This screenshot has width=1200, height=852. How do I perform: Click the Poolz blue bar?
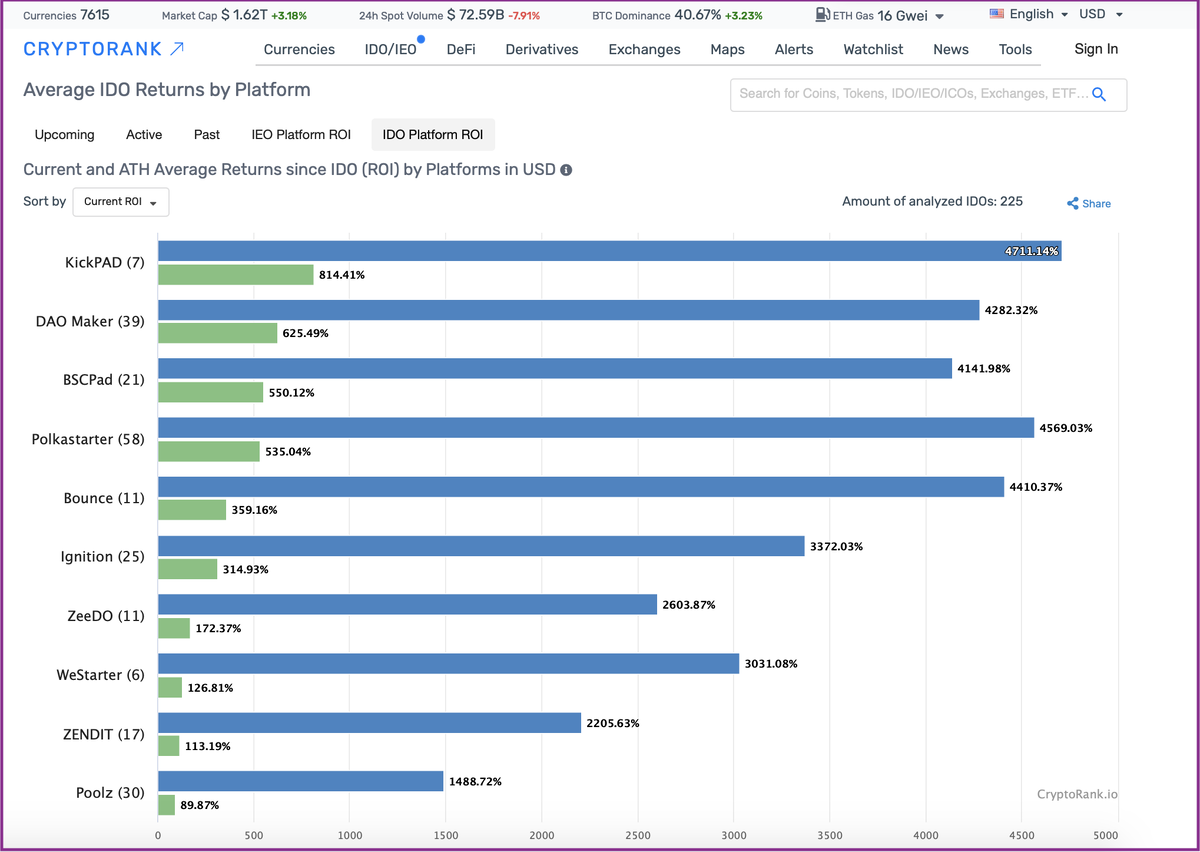tap(301, 782)
